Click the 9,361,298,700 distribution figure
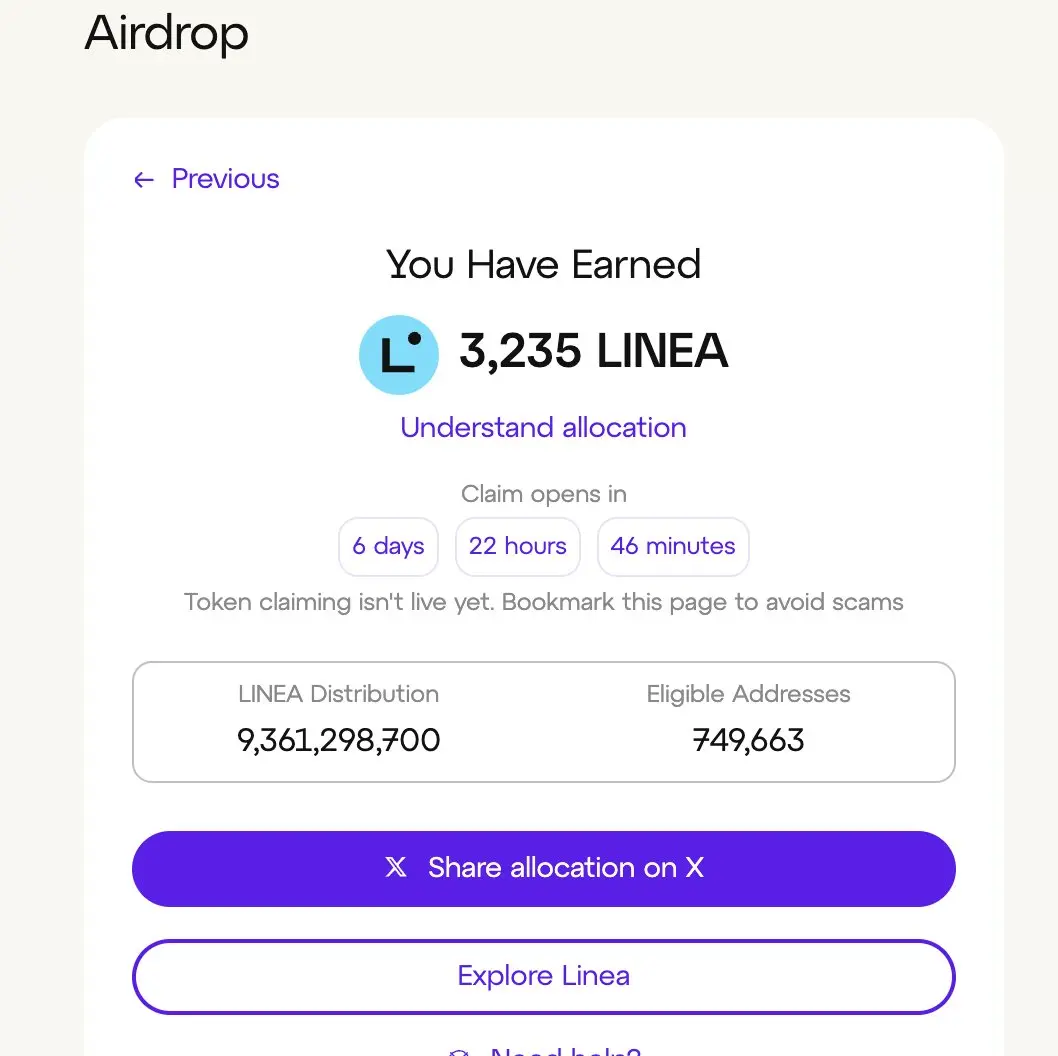Screen dimensions: 1058x1056 point(339,740)
